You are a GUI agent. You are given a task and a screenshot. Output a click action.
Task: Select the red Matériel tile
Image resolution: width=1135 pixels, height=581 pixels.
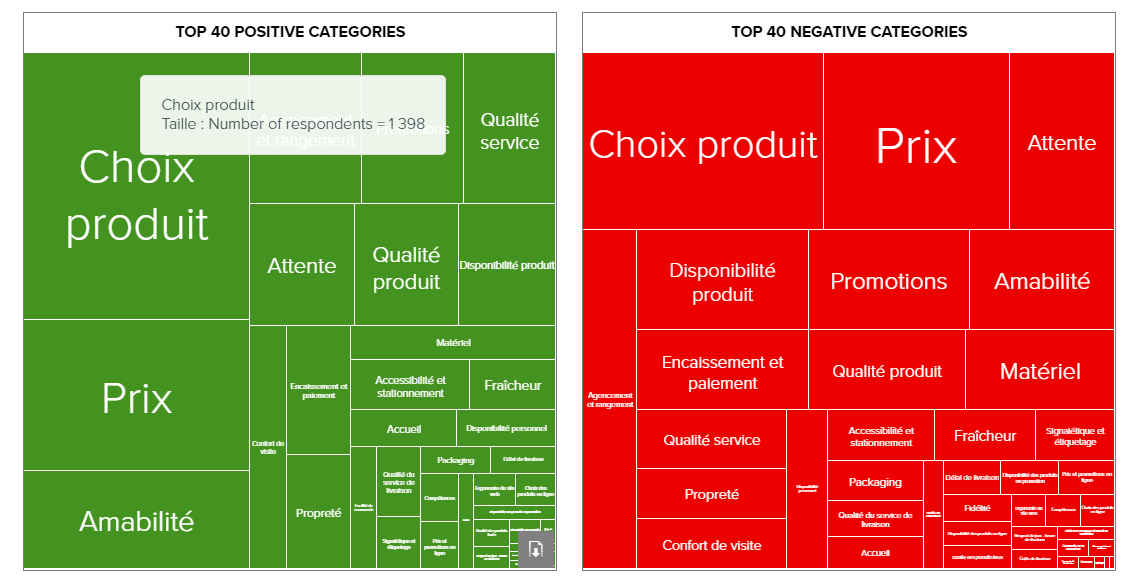click(x=1040, y=371)
